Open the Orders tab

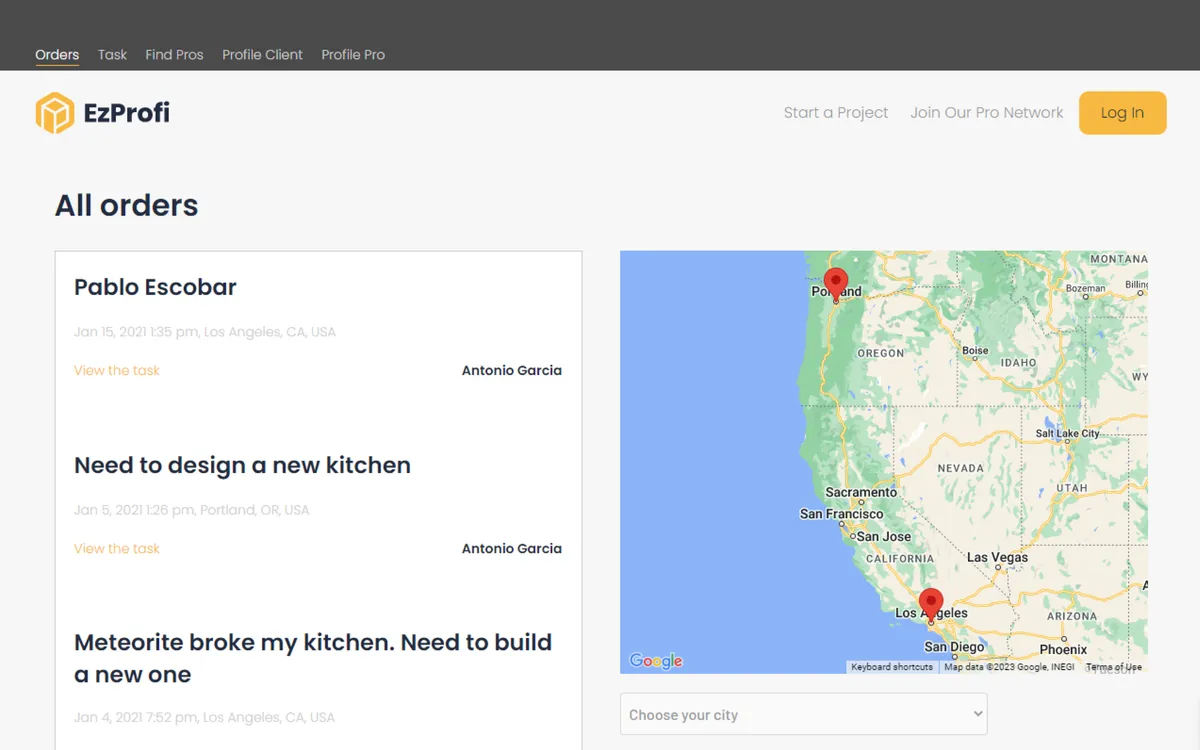click(x=57, y=55)
